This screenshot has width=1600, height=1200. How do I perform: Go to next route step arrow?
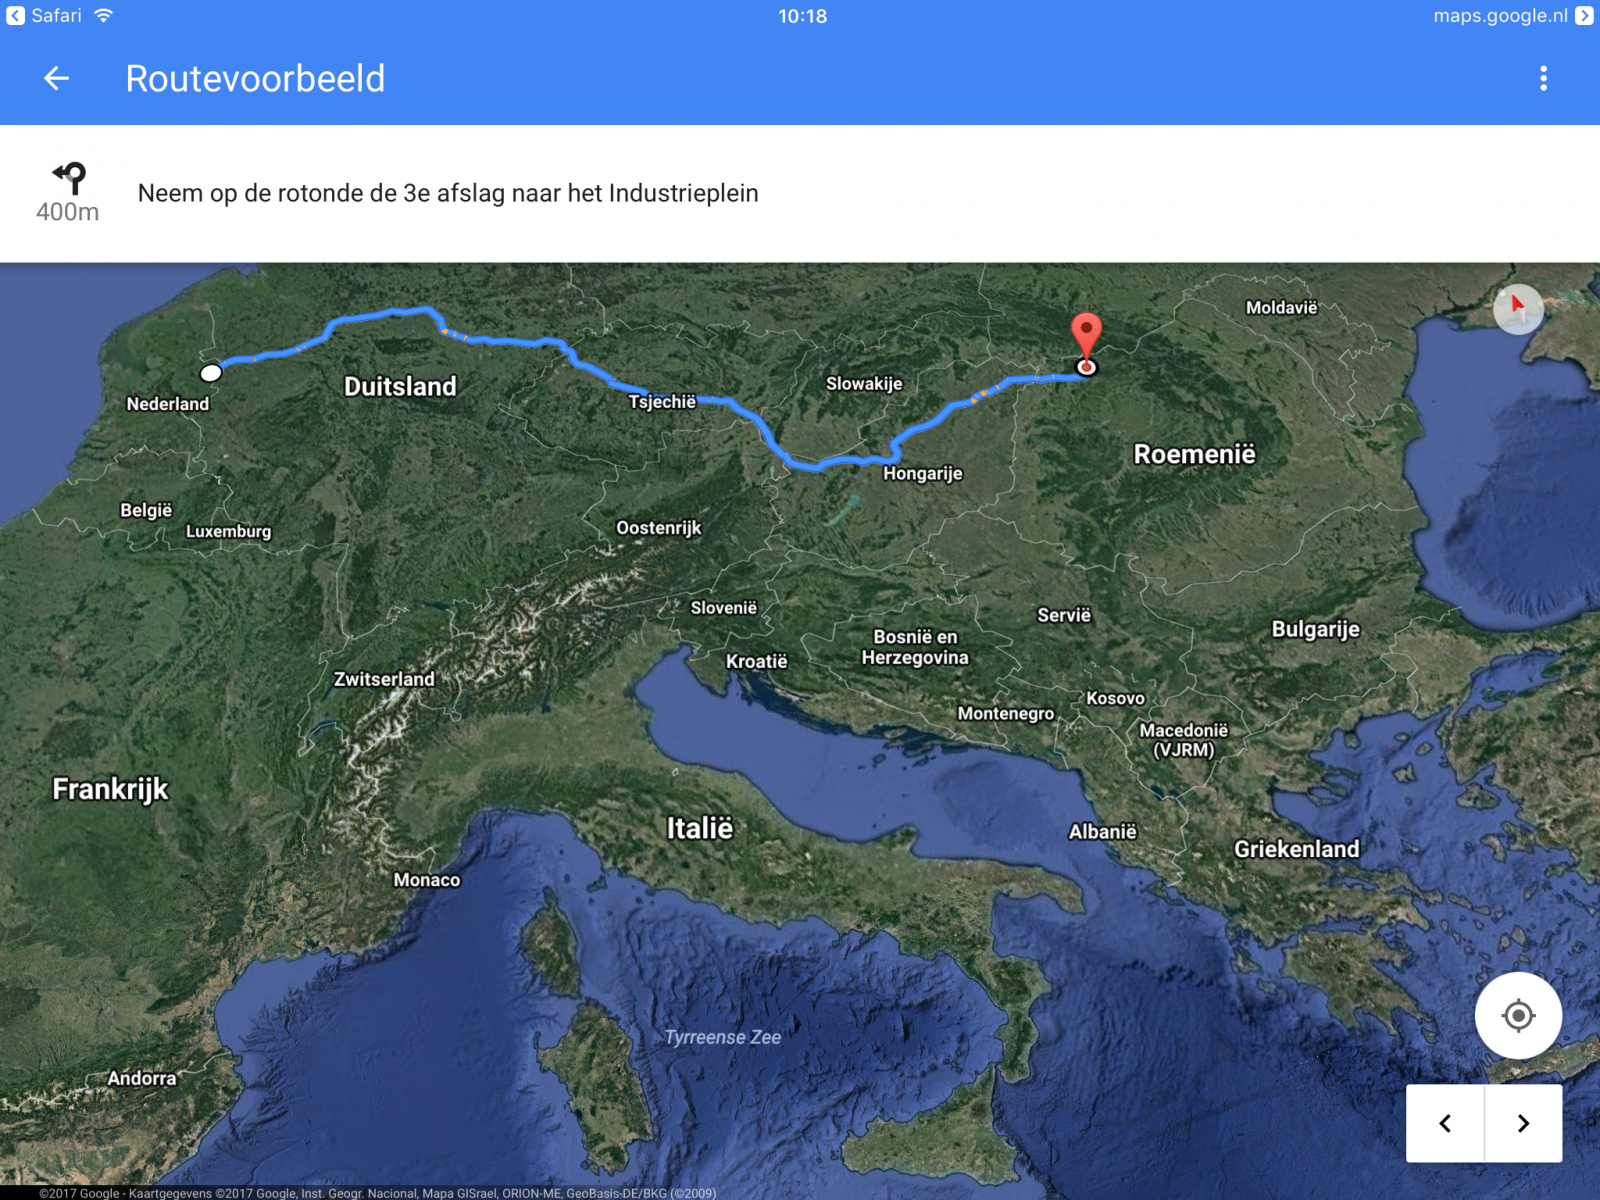tap(1523, 1123)
